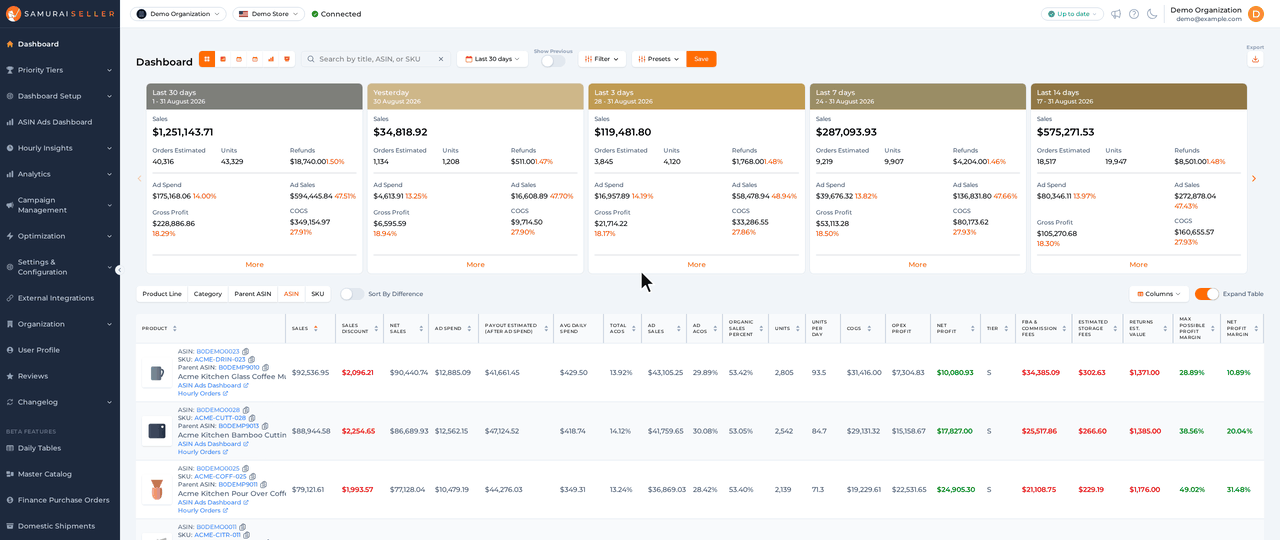Click the net profit value $17,827.00
Screen dimensions: 1280x540
954,431
